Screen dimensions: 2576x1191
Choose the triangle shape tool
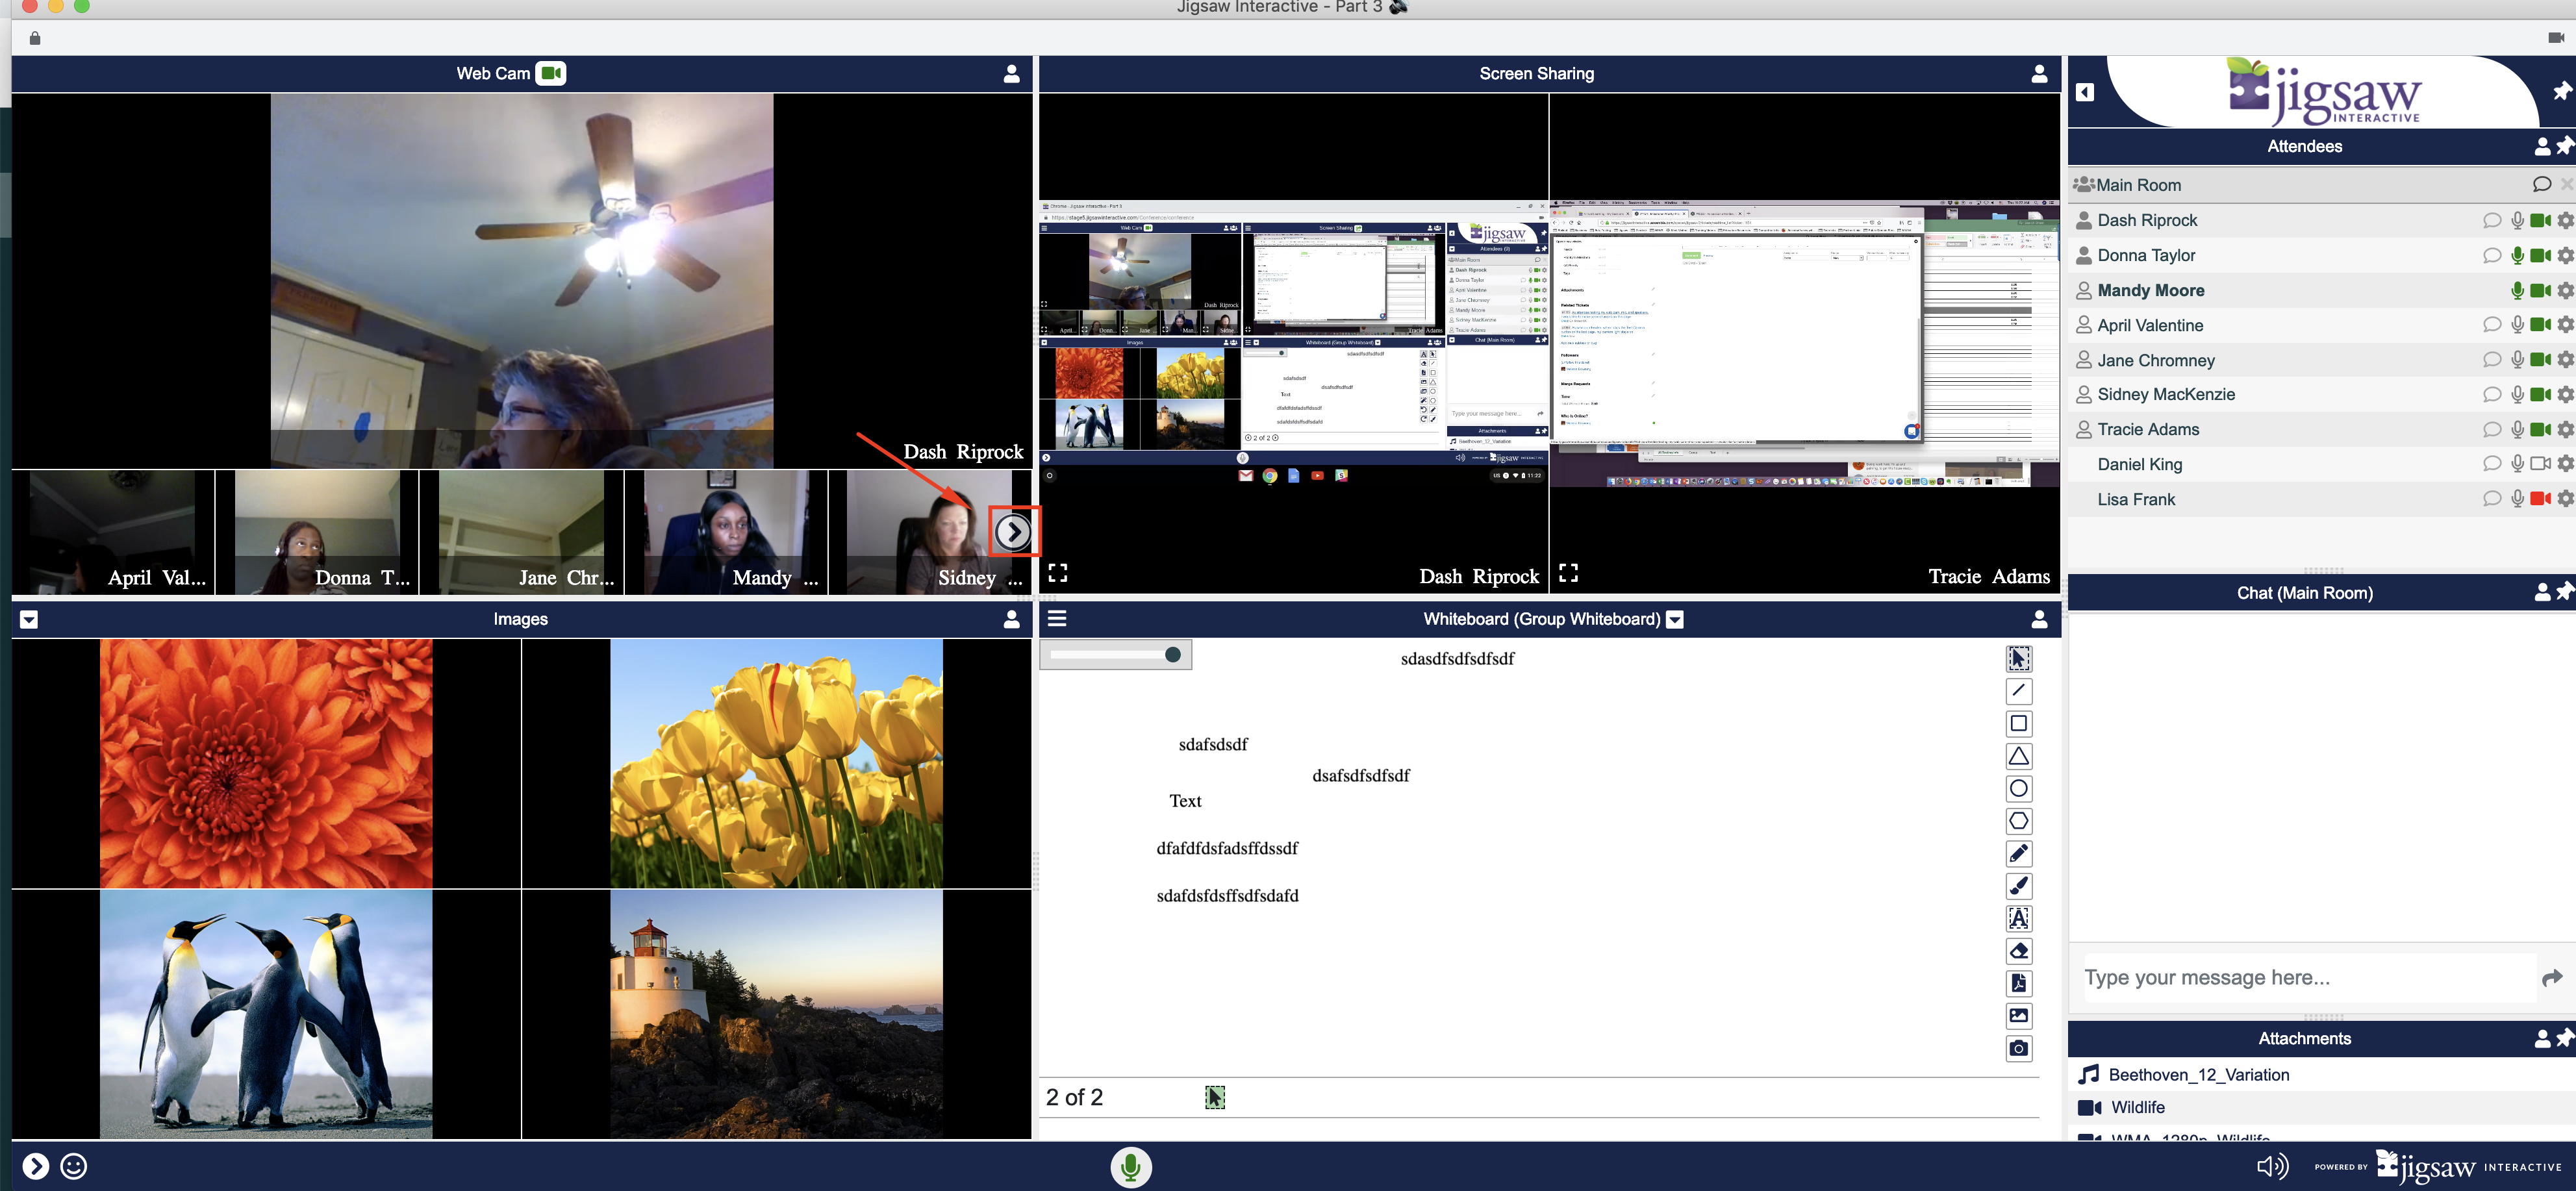point(2018,756)
